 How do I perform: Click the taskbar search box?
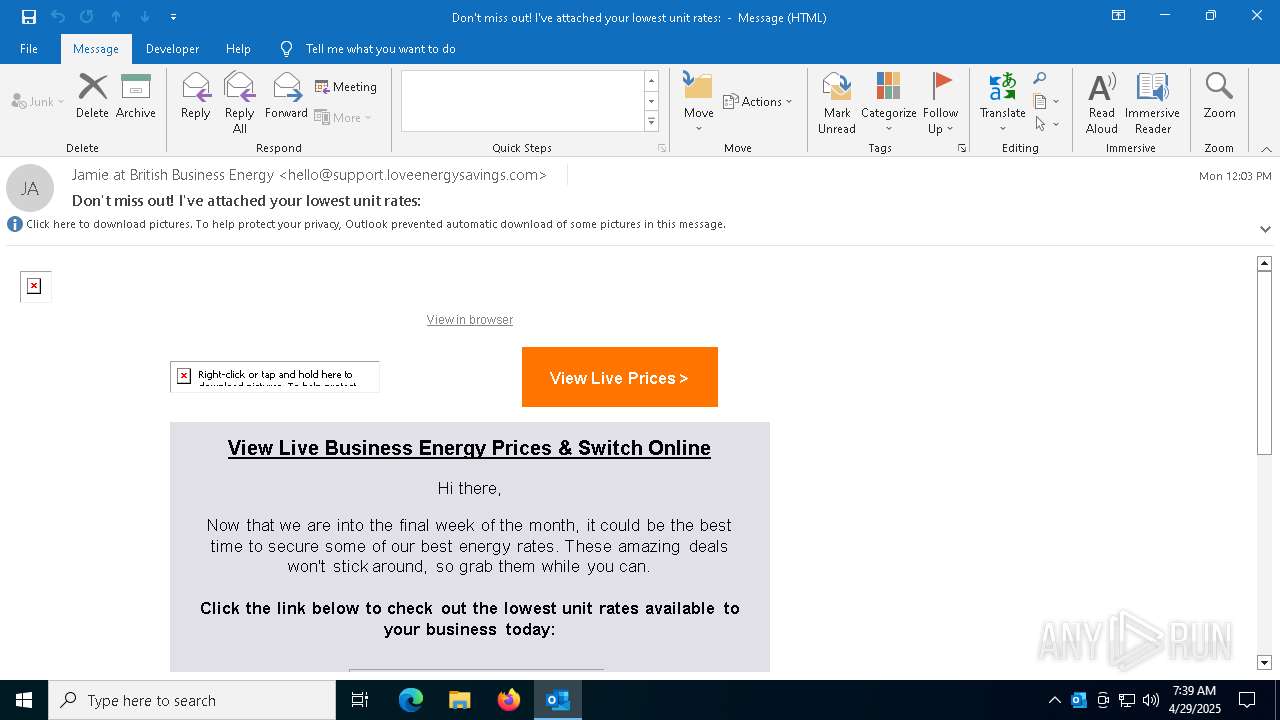click(x=192, y=700)
